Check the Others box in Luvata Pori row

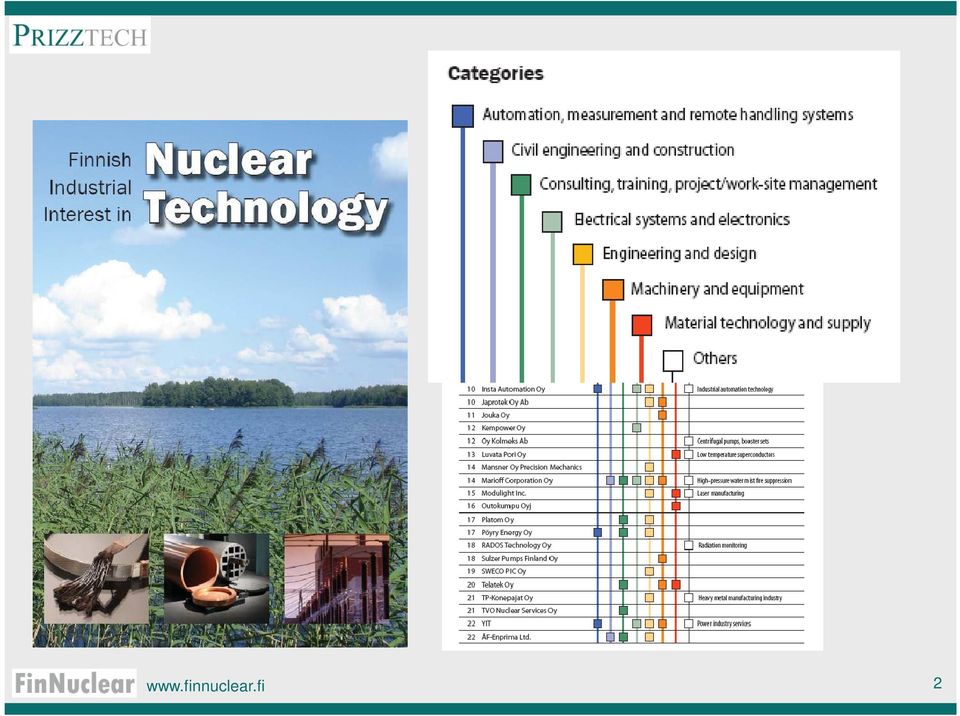[x=689, y=454]
